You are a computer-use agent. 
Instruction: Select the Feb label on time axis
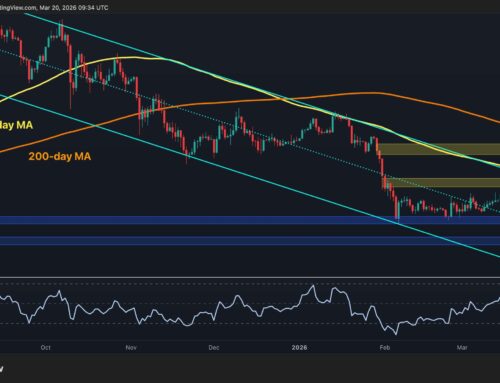(385, 347)
